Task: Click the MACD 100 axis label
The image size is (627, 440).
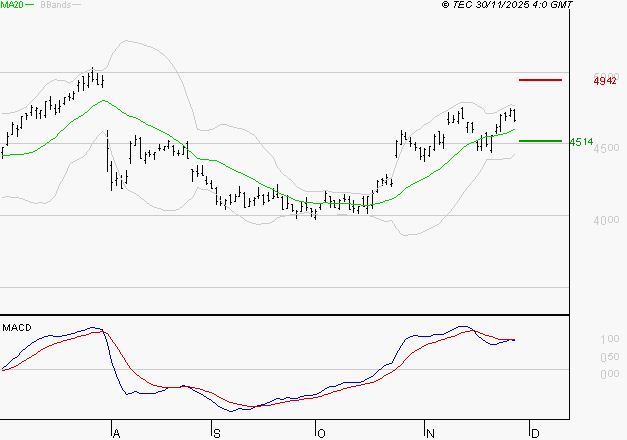Action: [x=610, y=339]
